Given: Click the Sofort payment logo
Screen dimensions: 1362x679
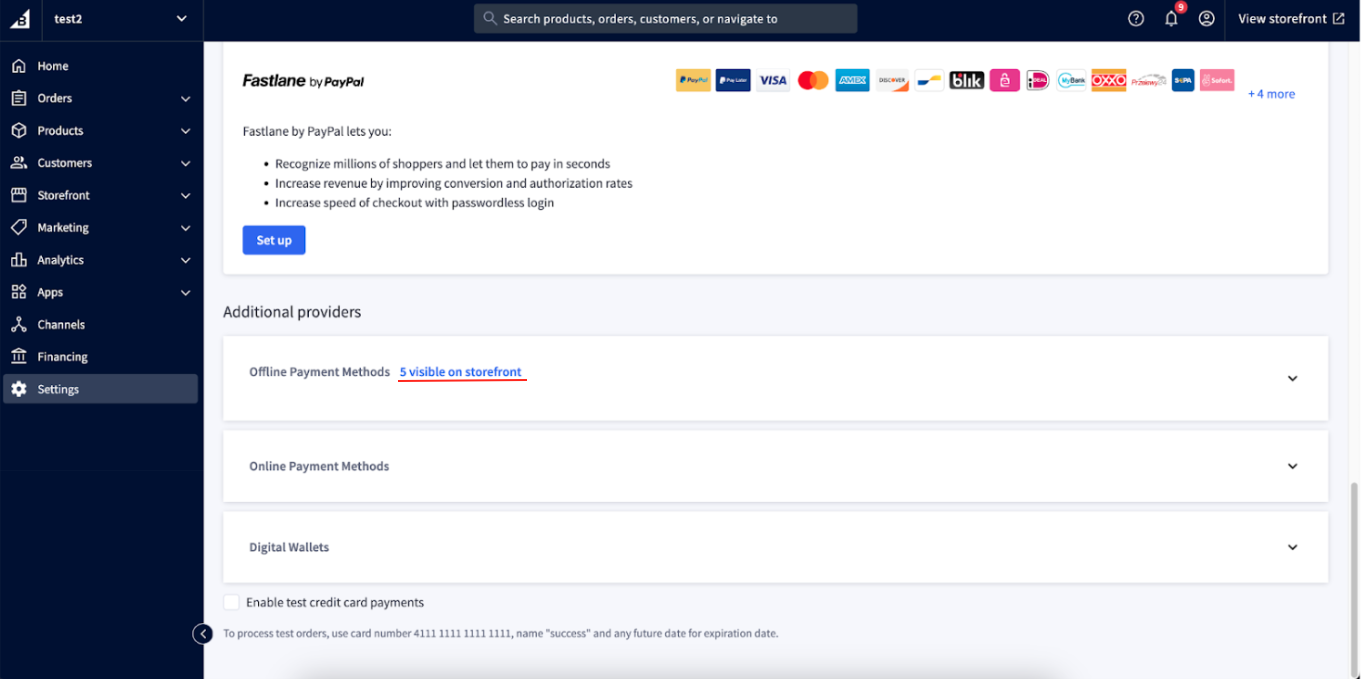Looking at the screenshot, I should coord(1217,80).
